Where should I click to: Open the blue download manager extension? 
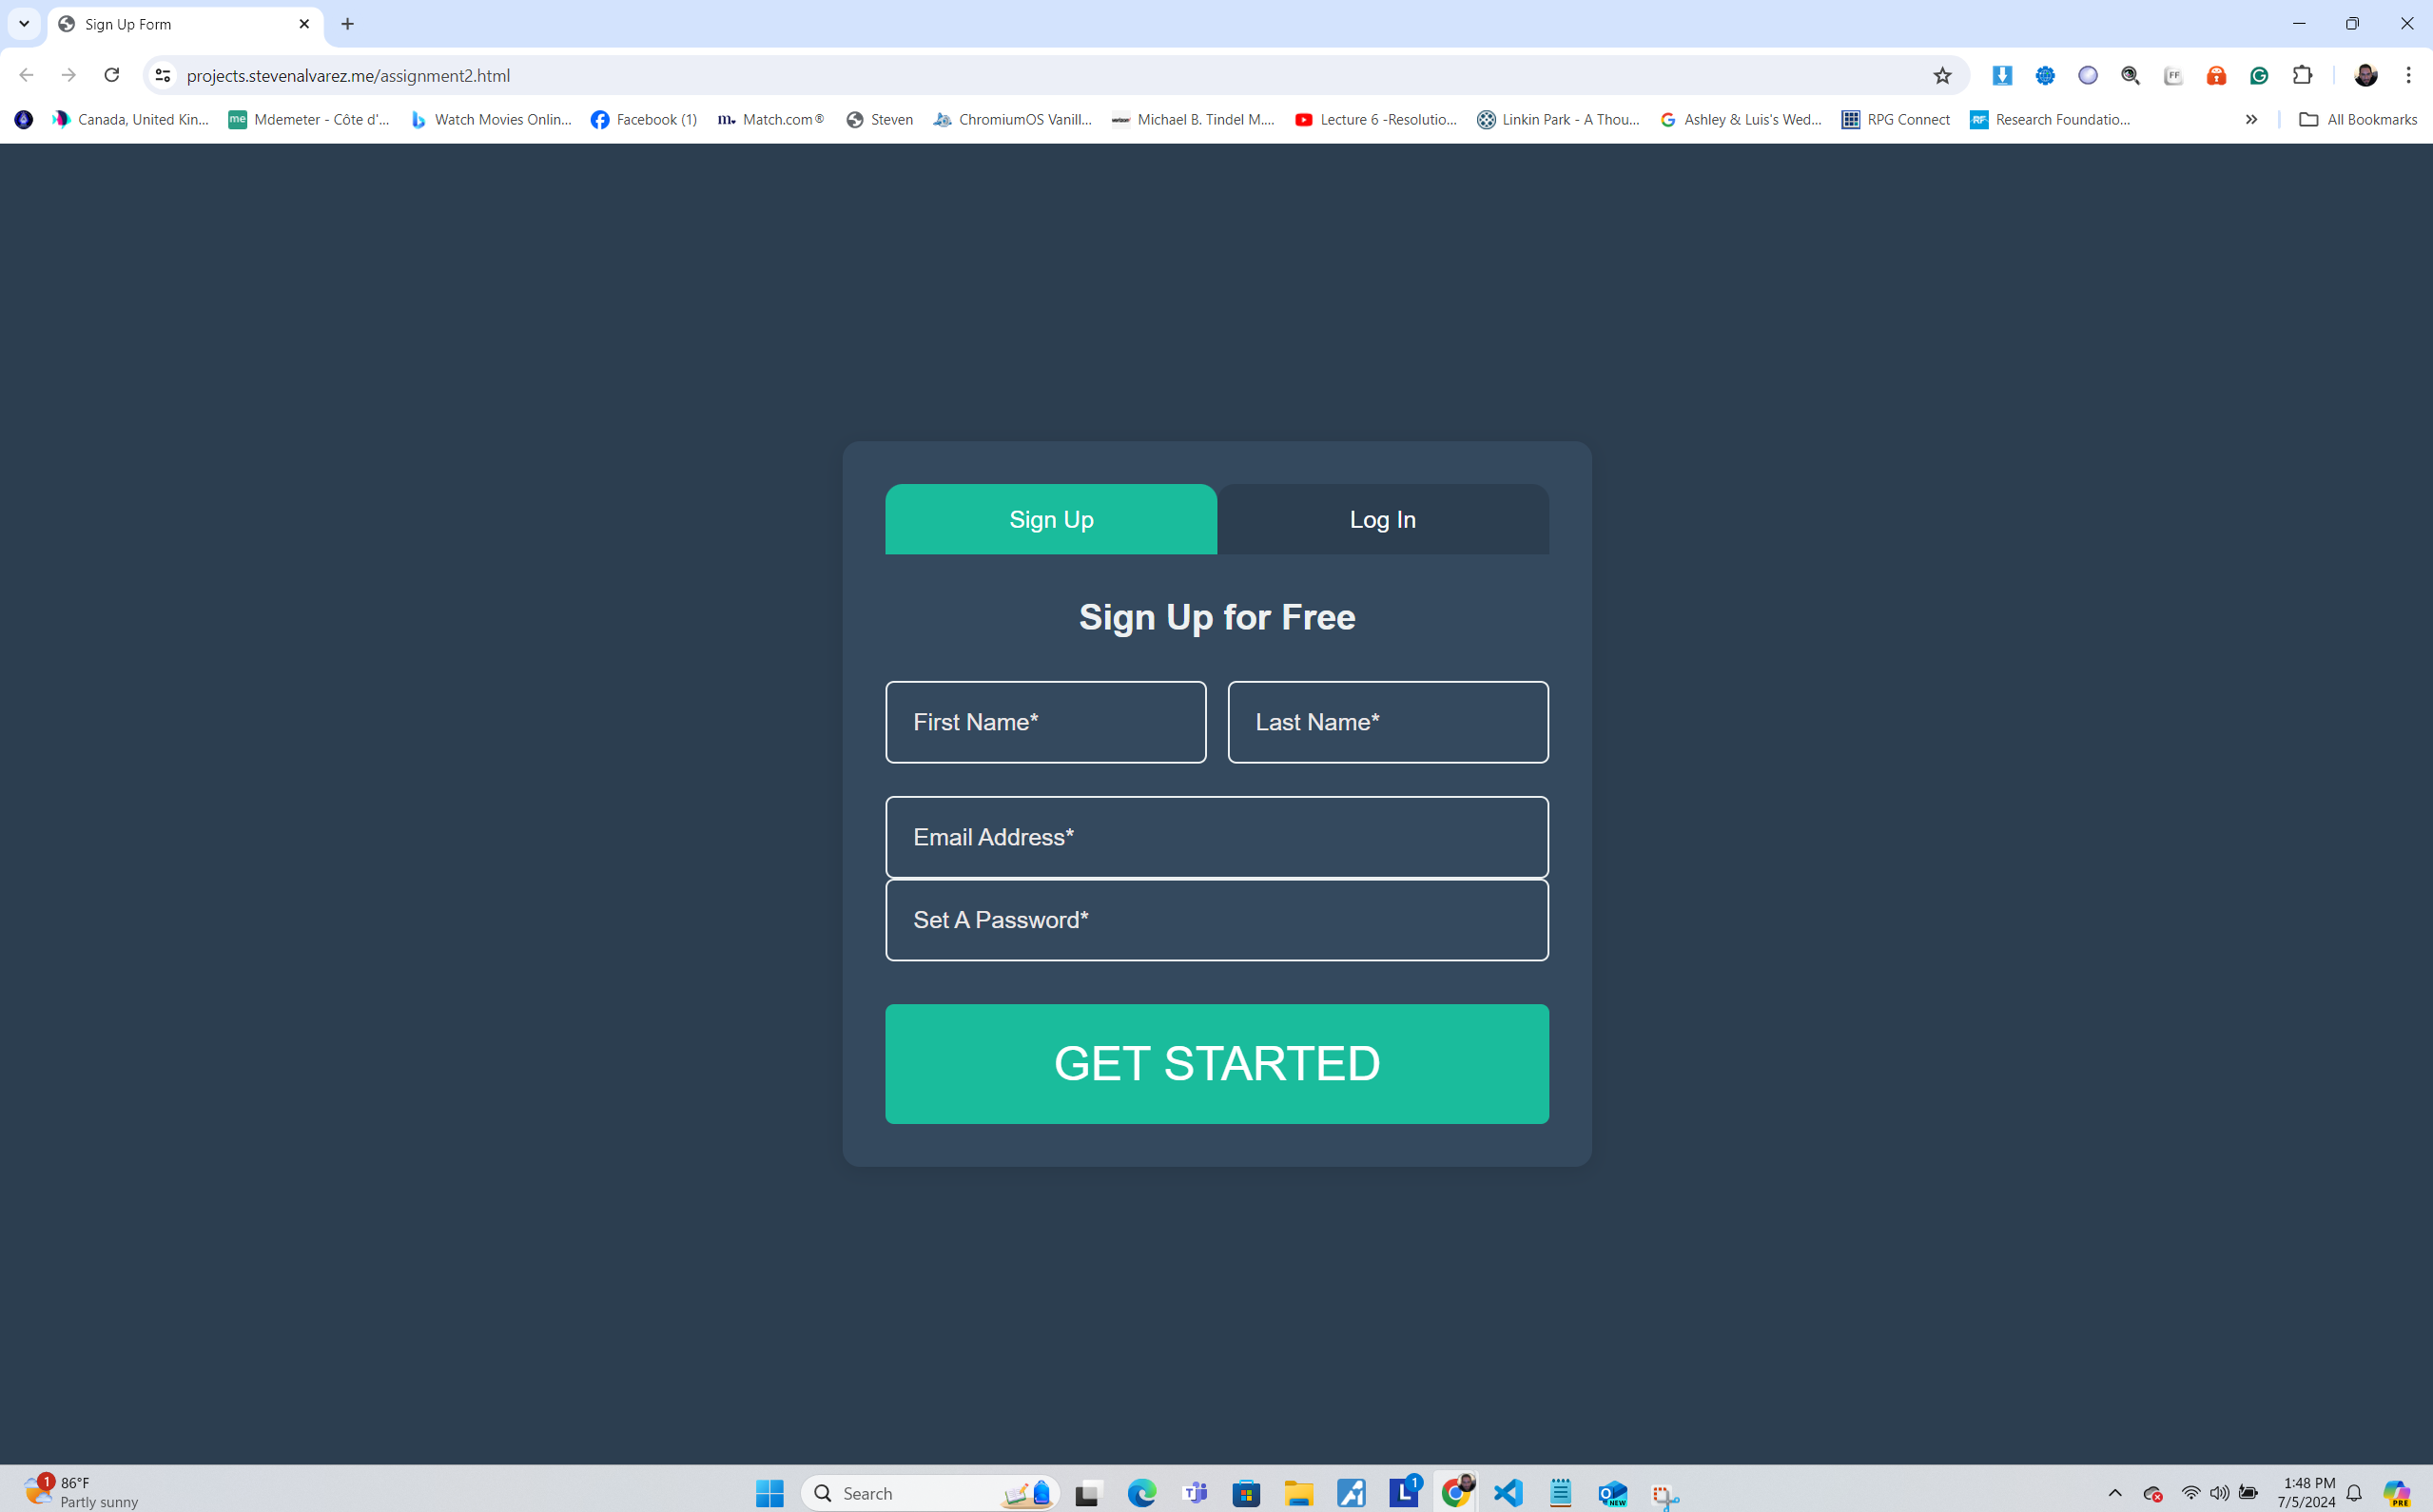[2003, 75]
